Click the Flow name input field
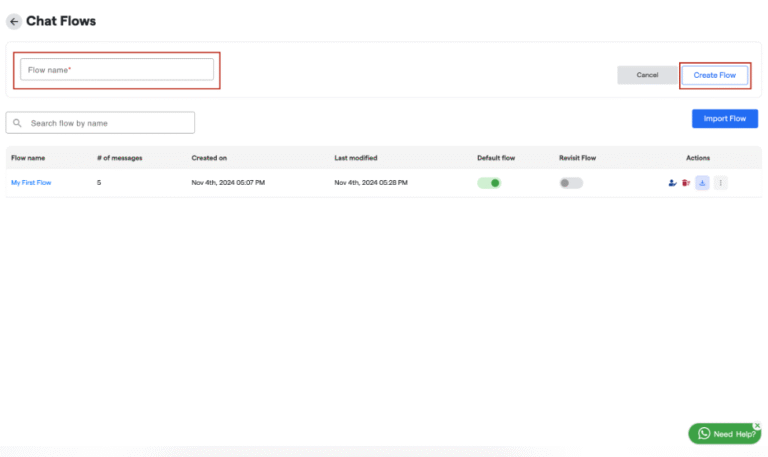This screenshot has width=768, height=457. 117,69
